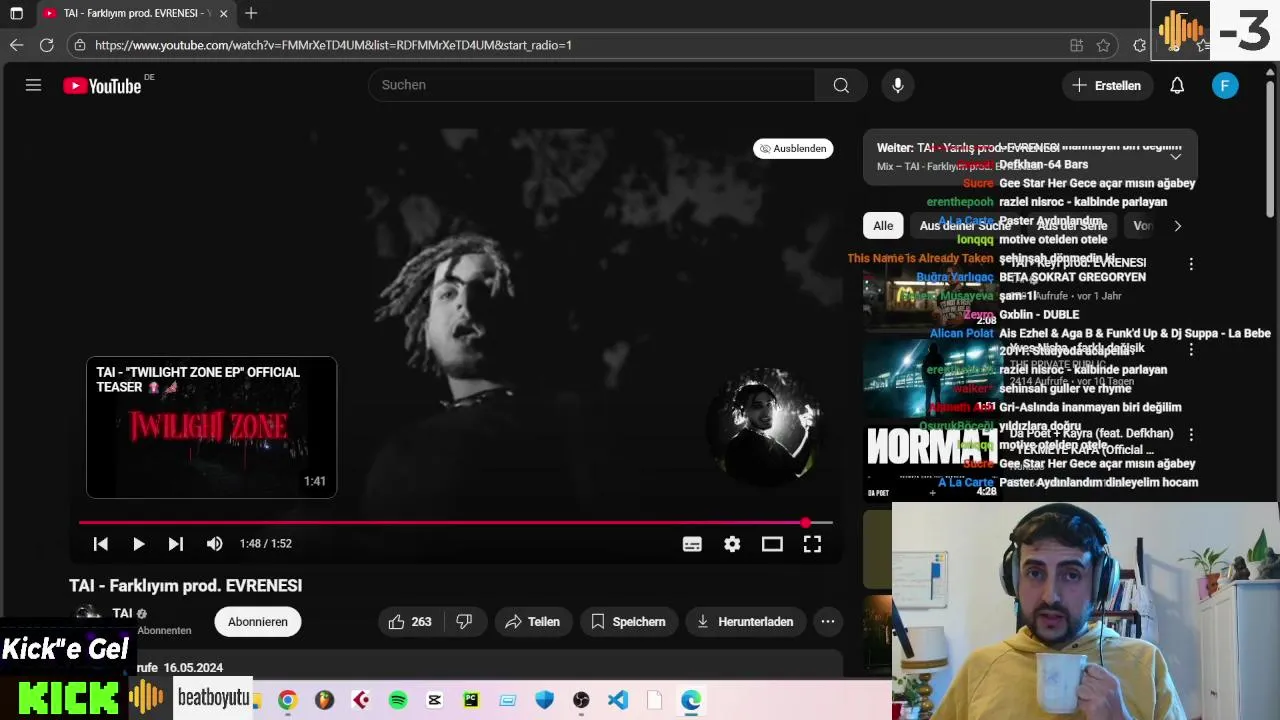The image size is (1280, 720).
Task: Go to the previous video
Action: tap(100, 544)
